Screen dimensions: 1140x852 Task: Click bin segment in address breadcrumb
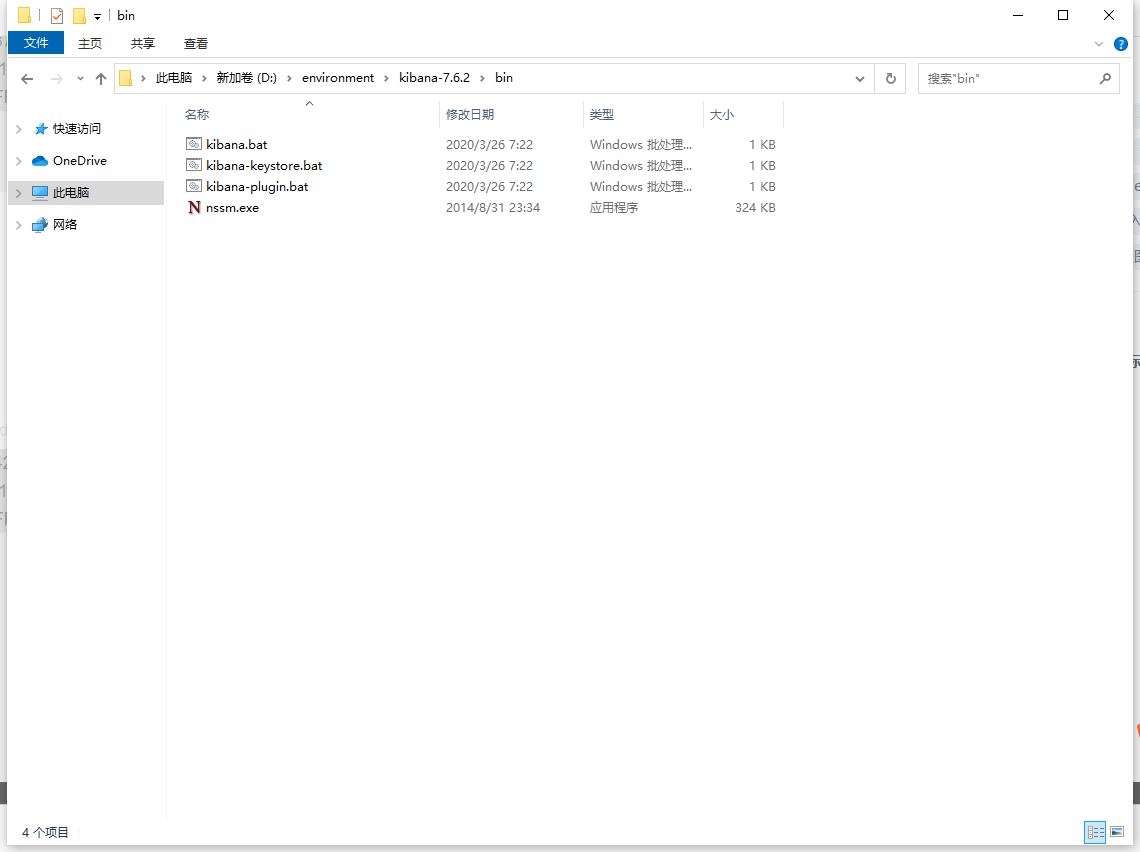click(x=504, y=78)
